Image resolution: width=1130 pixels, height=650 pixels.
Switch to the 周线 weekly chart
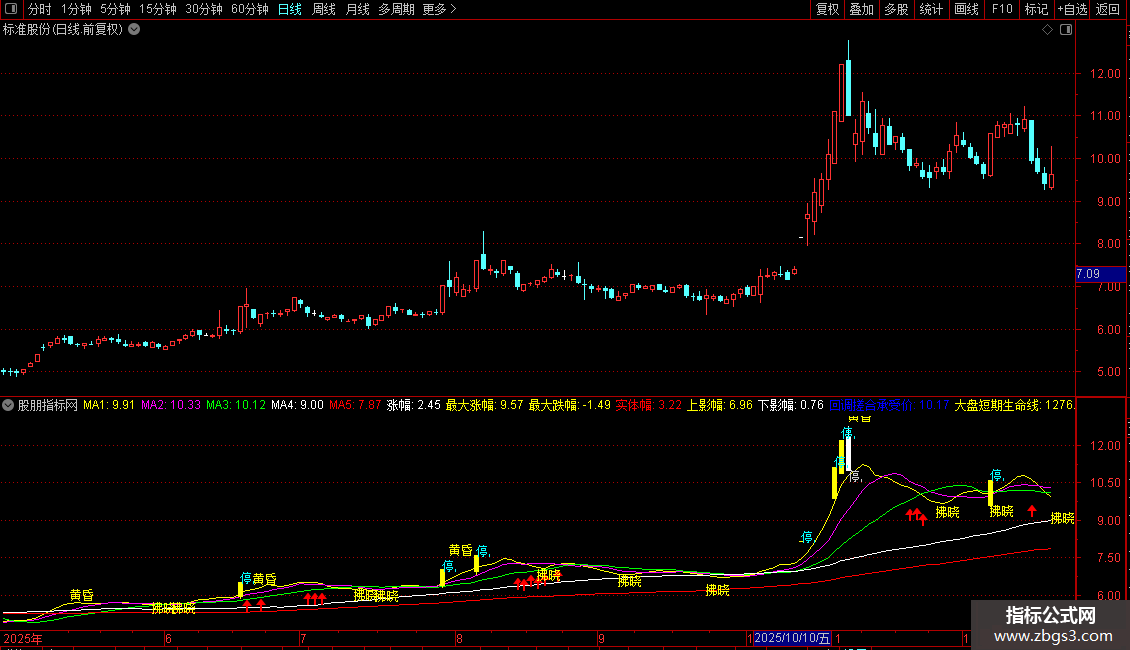[x=324, y=9]
